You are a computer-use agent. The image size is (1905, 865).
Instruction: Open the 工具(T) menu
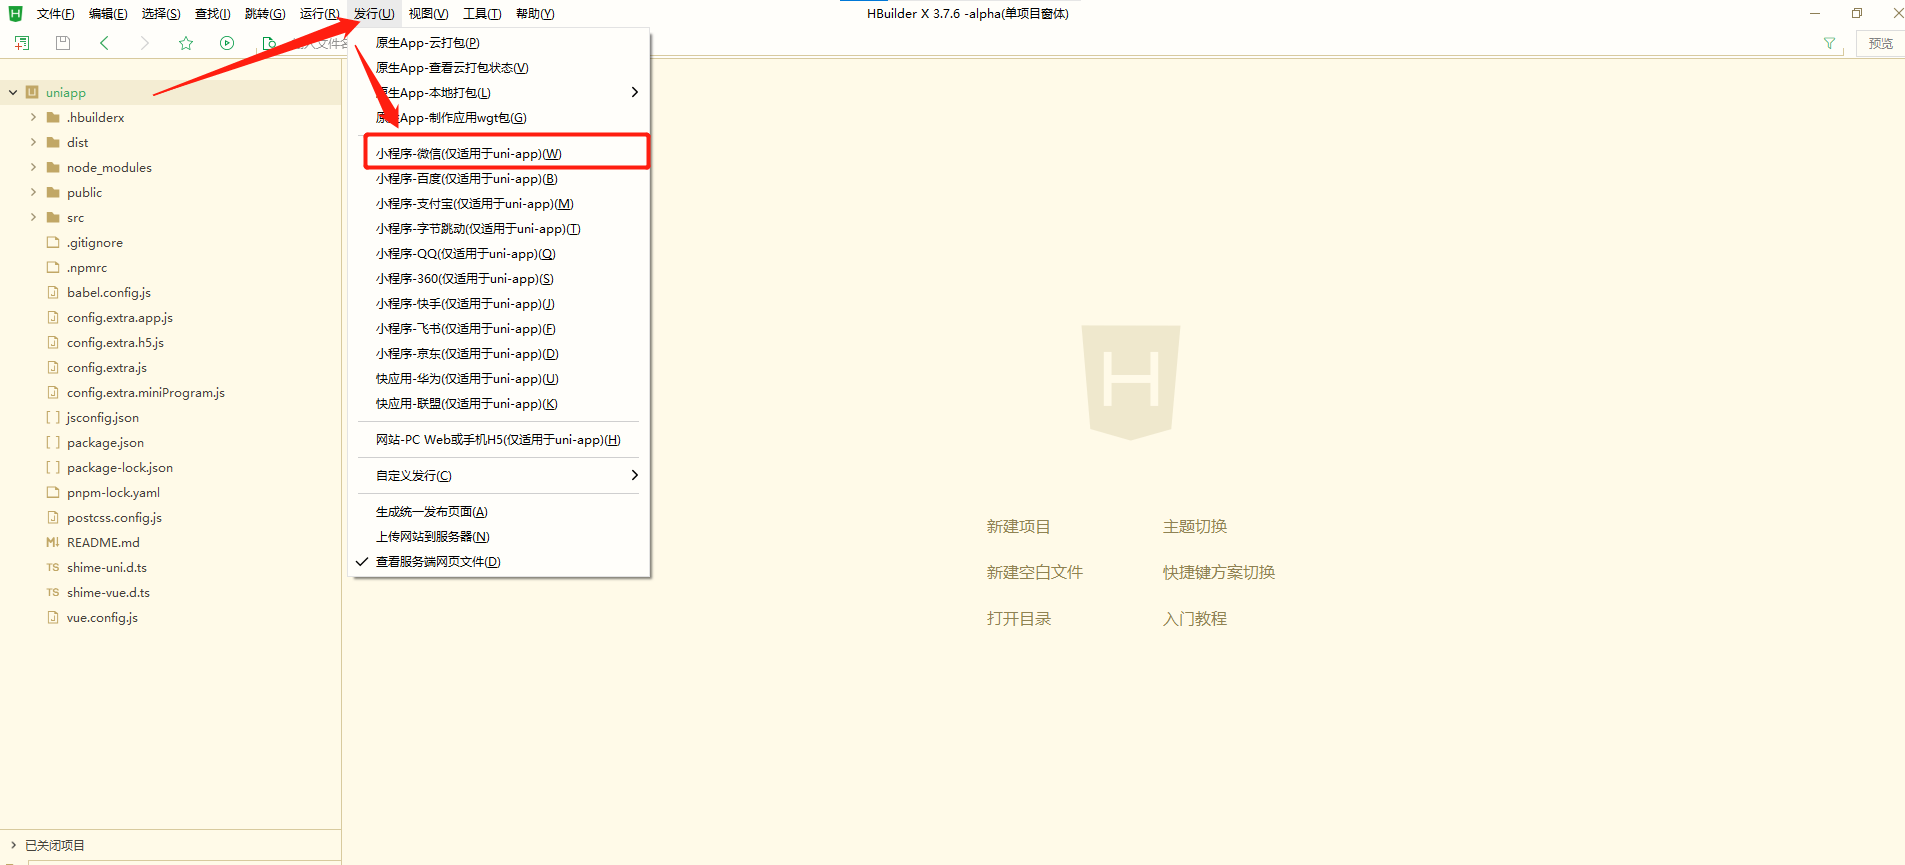(x=482, y=14)
